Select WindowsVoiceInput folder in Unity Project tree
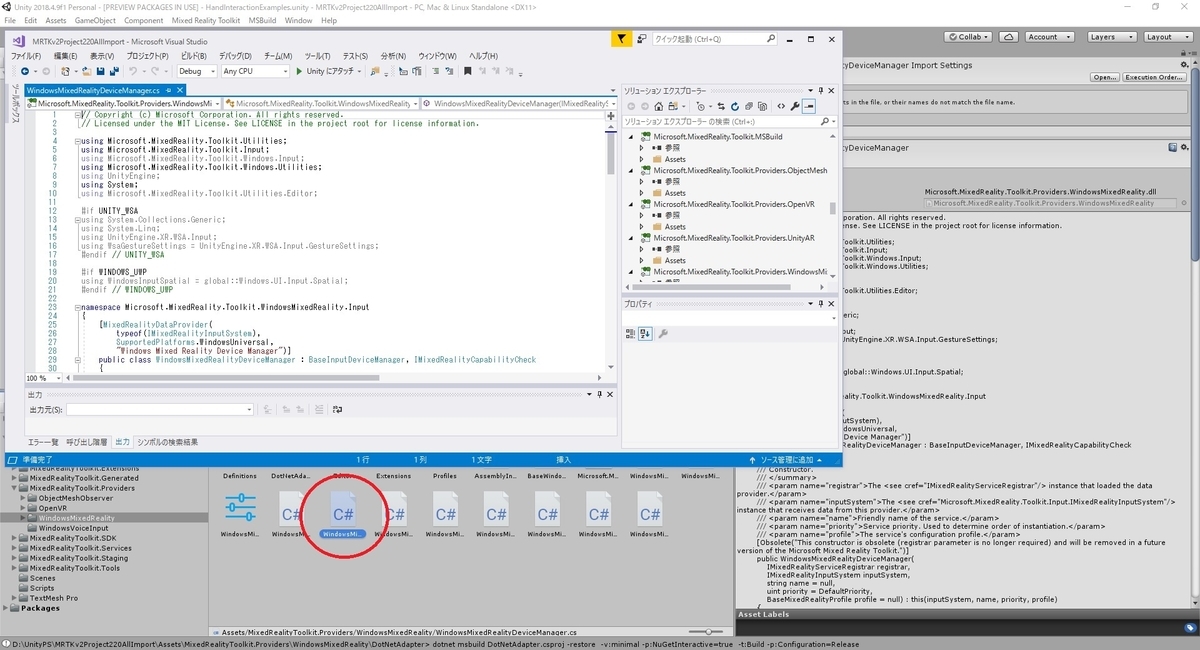This screenshot has width=1200, height=650. tap(75, 528)
